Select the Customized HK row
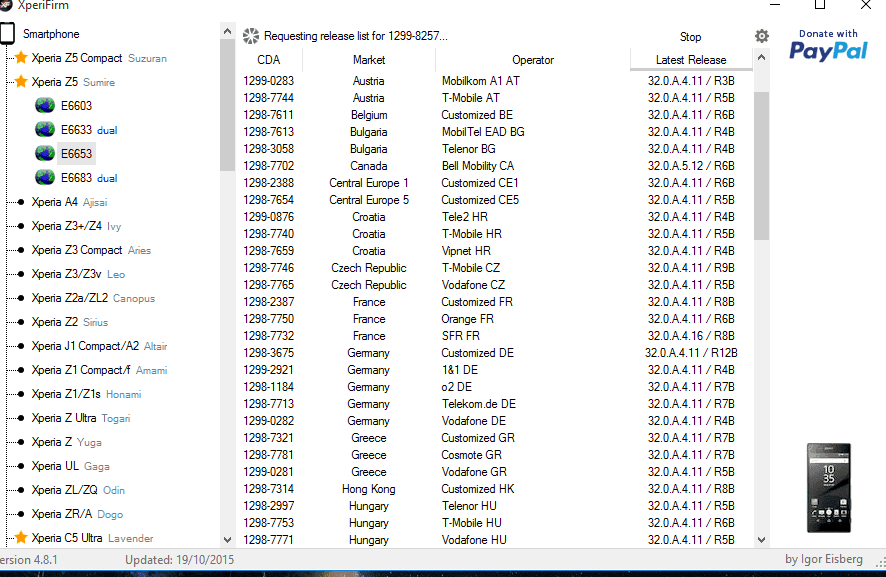Image resolution: width=886 pixels, height=577 pixels. (x=494, y=488)
